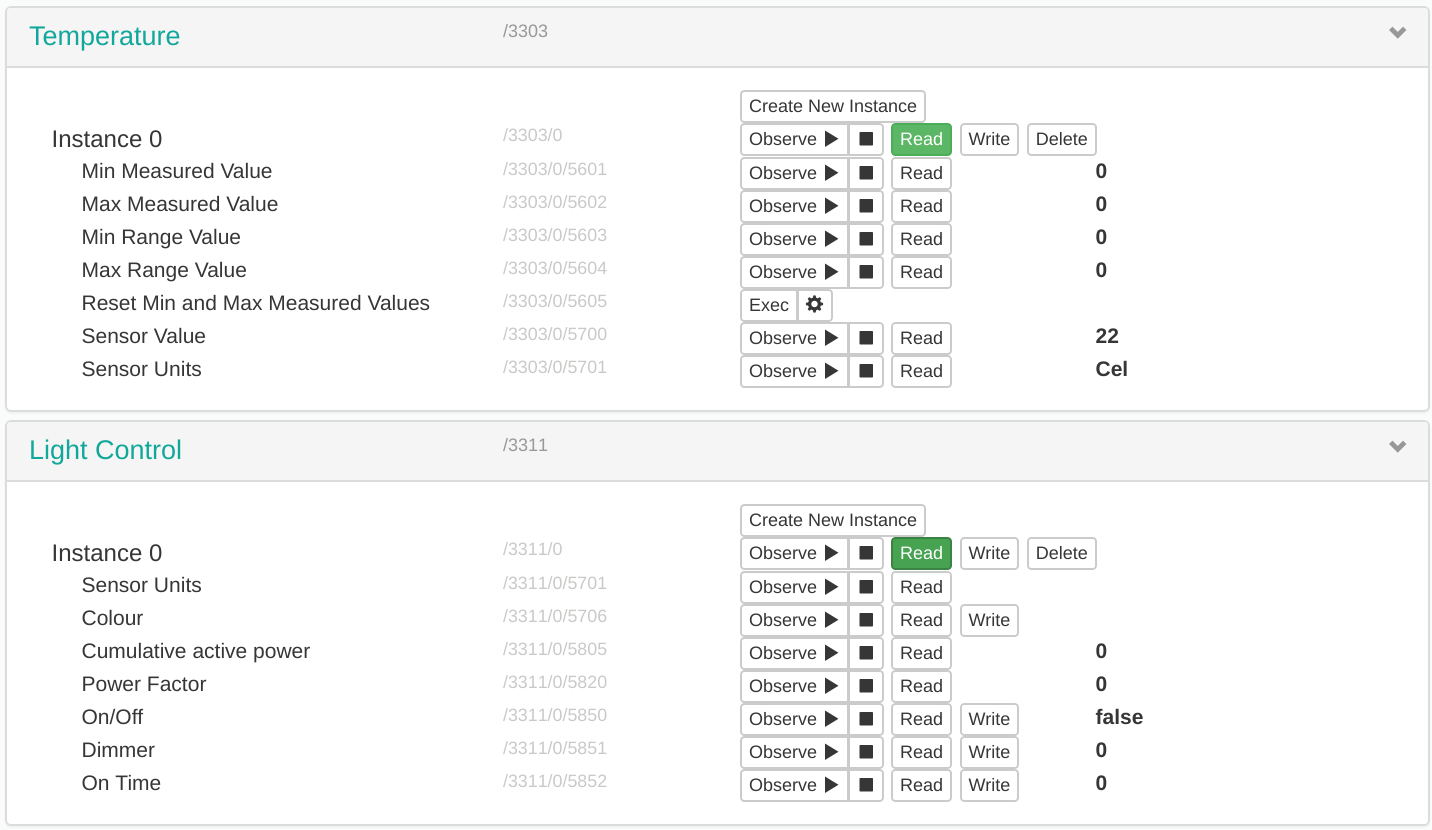
Task: Read the Min Measured Value
Action: pos(921,173)
